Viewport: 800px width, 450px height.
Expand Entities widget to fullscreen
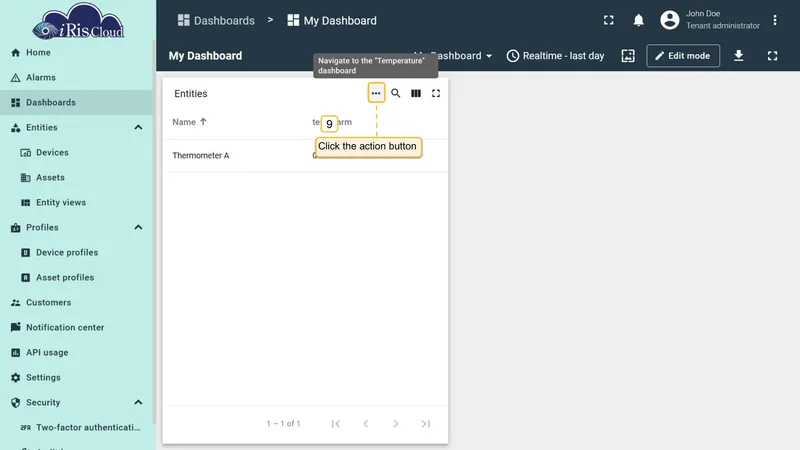(x=436, y=93)
